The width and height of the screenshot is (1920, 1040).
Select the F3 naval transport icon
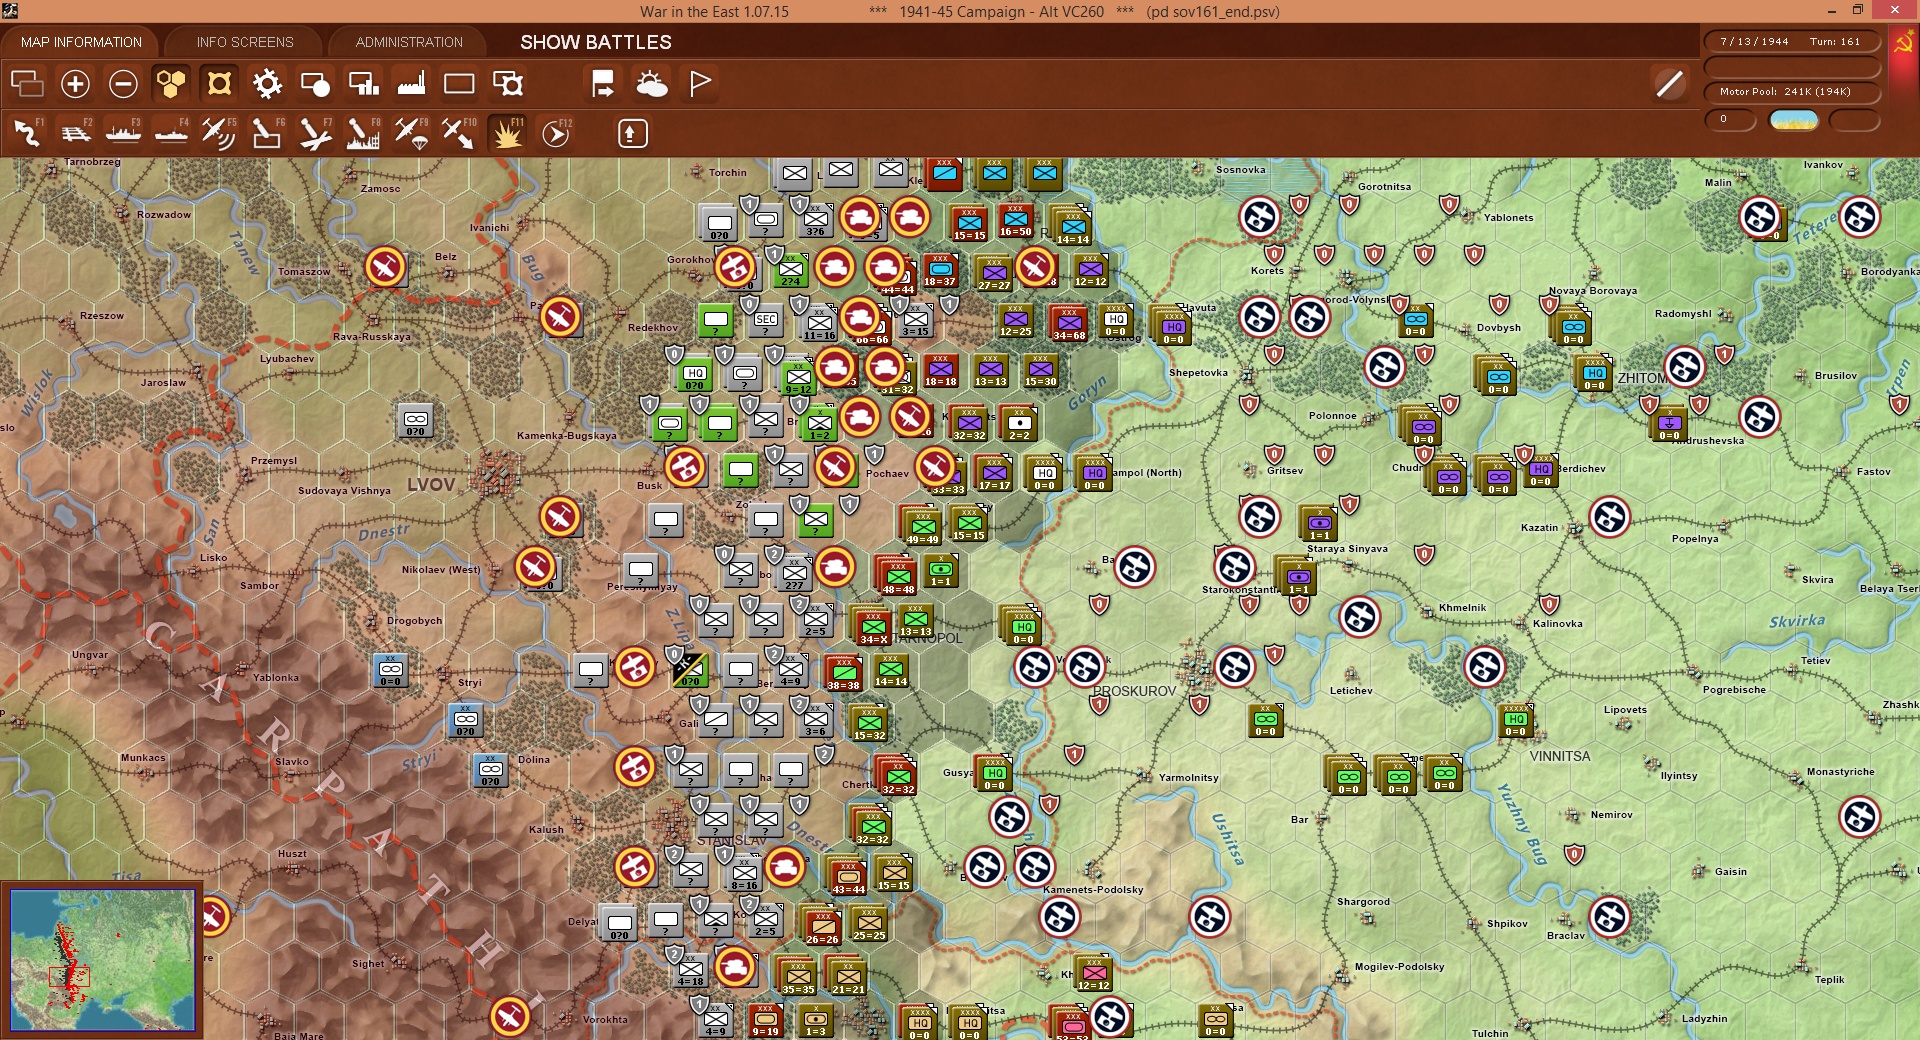(x=124, y=133)
